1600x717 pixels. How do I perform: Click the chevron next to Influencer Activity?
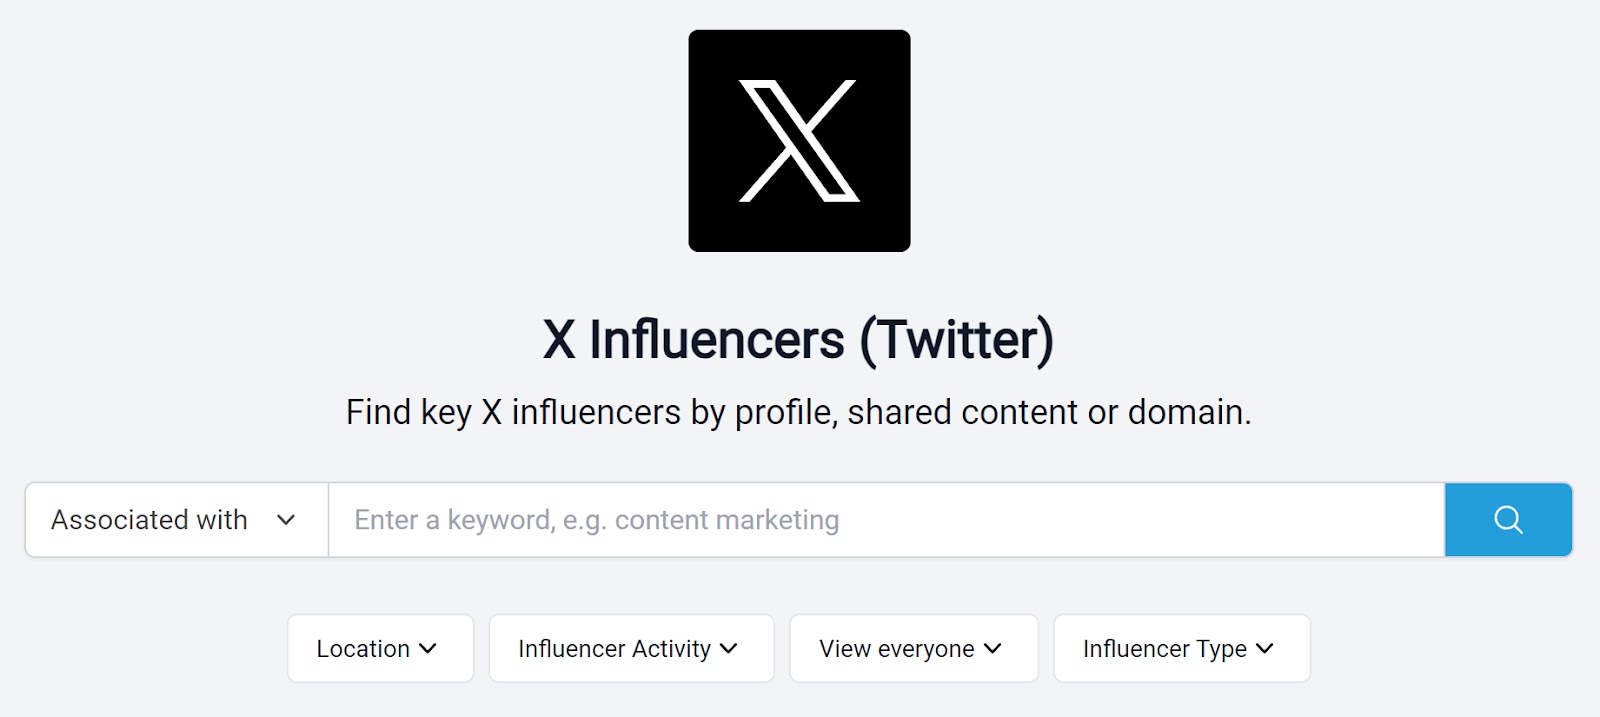(x=729, y=648)
